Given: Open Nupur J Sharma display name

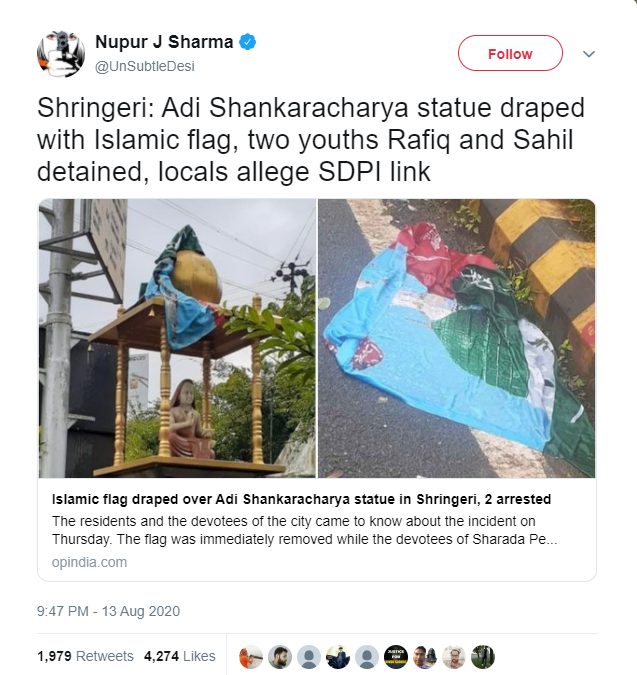Looking at the screenshot, I should coord(164,42).
